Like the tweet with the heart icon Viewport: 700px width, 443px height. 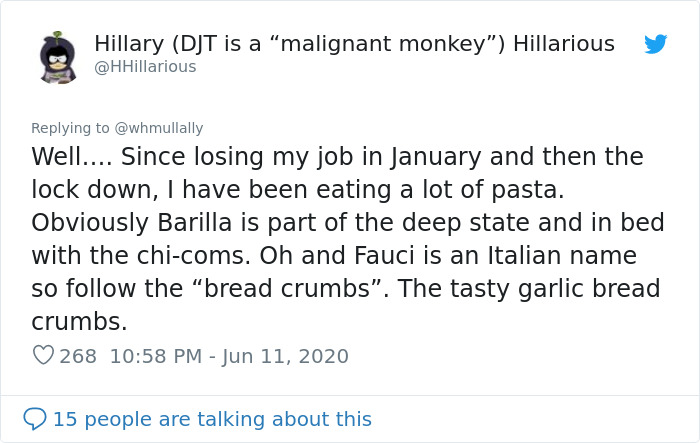[x=43, y=355]
